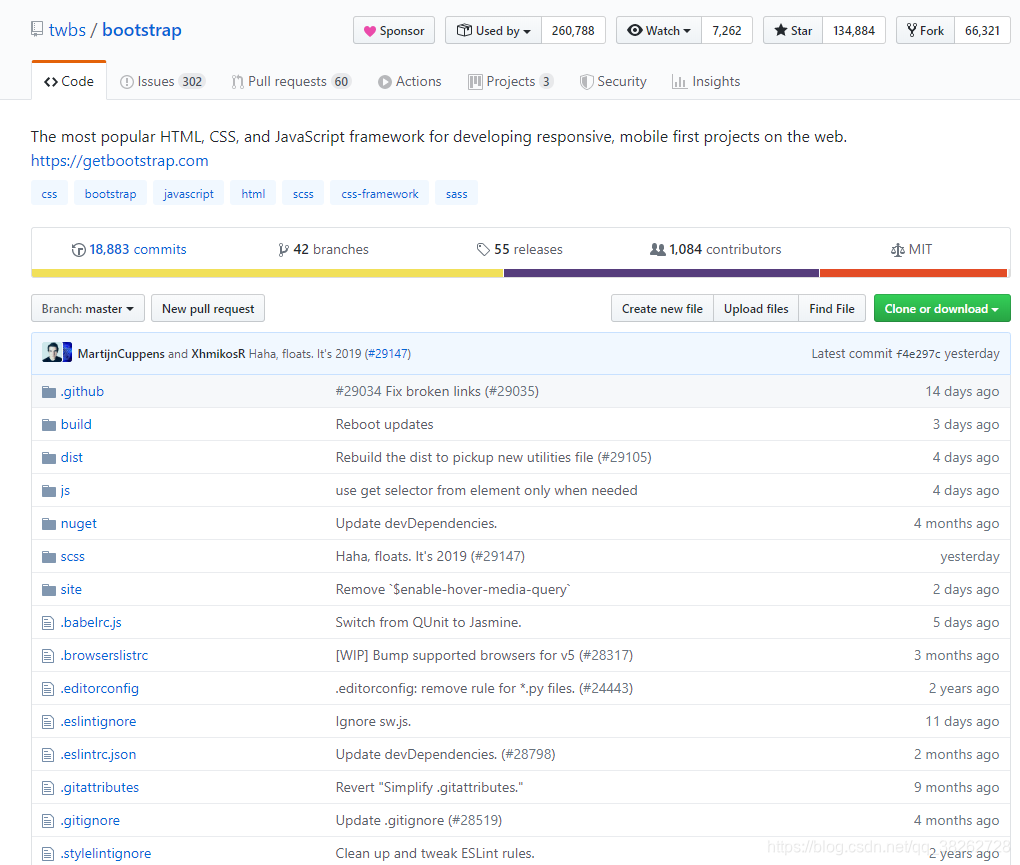This screenshot has width=1020, height=865.
Task: Click the yellow segment of language bar
Action: click(267, 273)
